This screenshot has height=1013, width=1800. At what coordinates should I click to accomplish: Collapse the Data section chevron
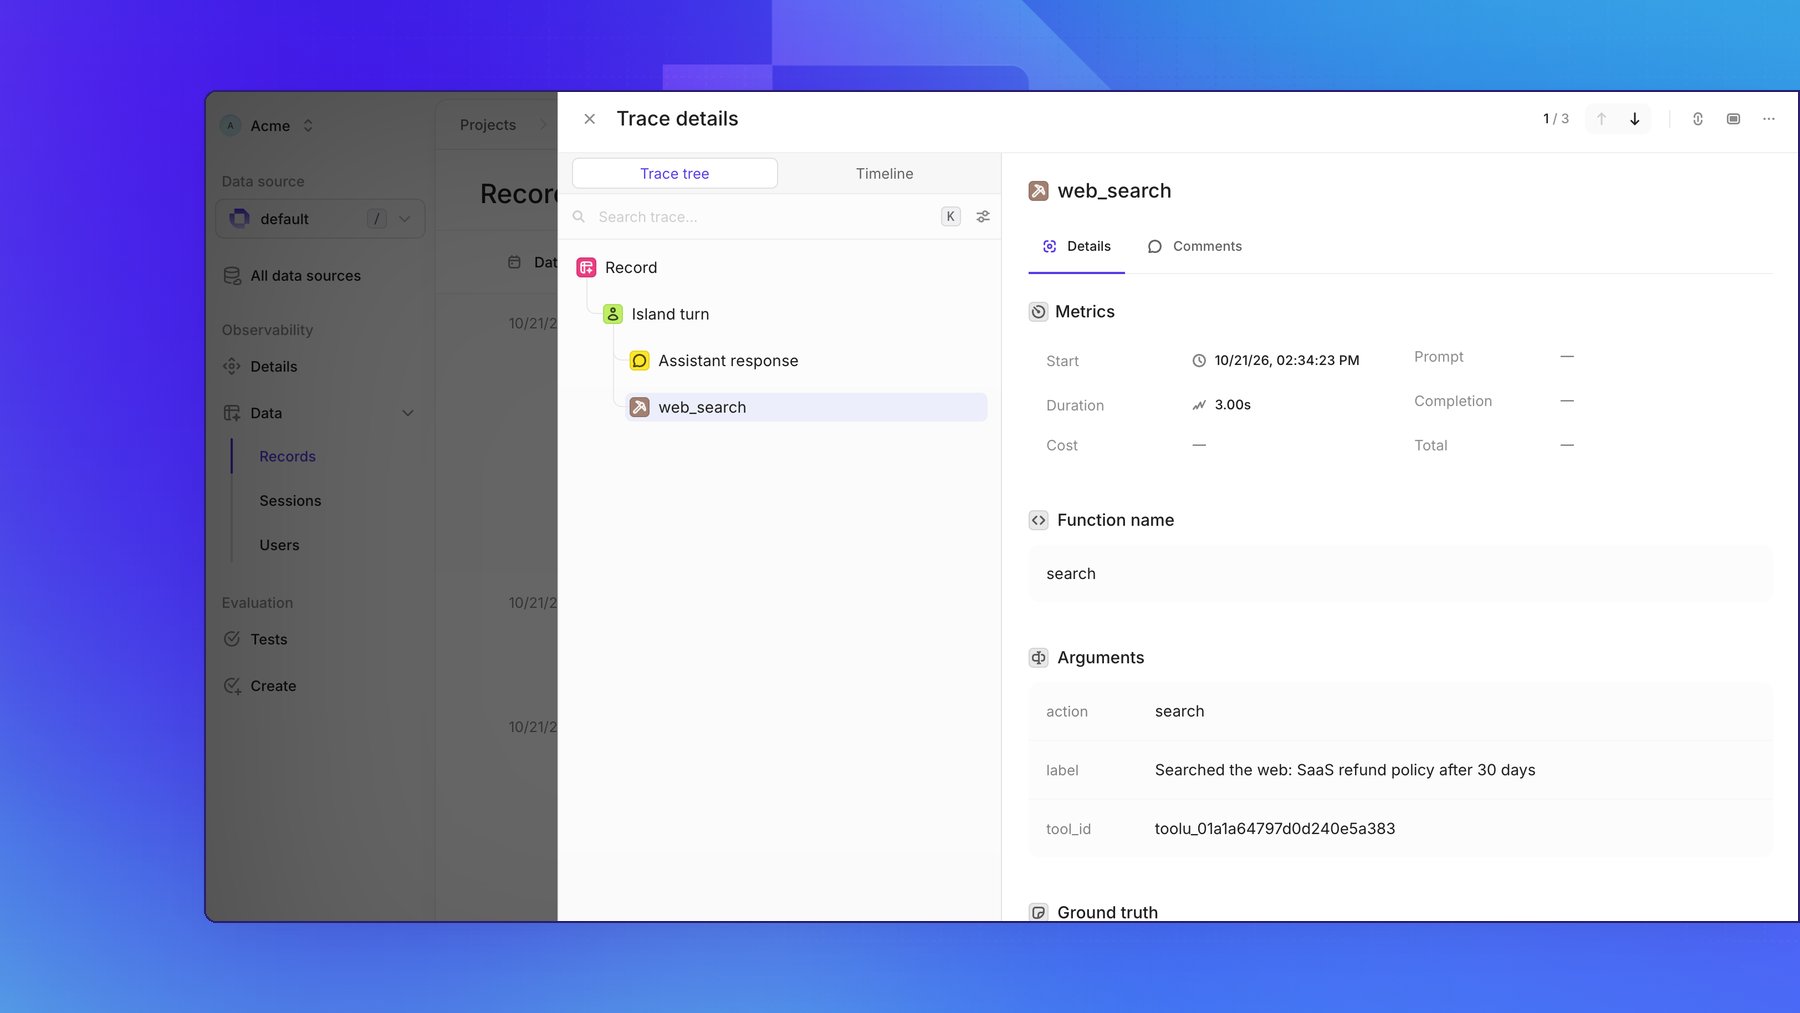click(408, 413)
